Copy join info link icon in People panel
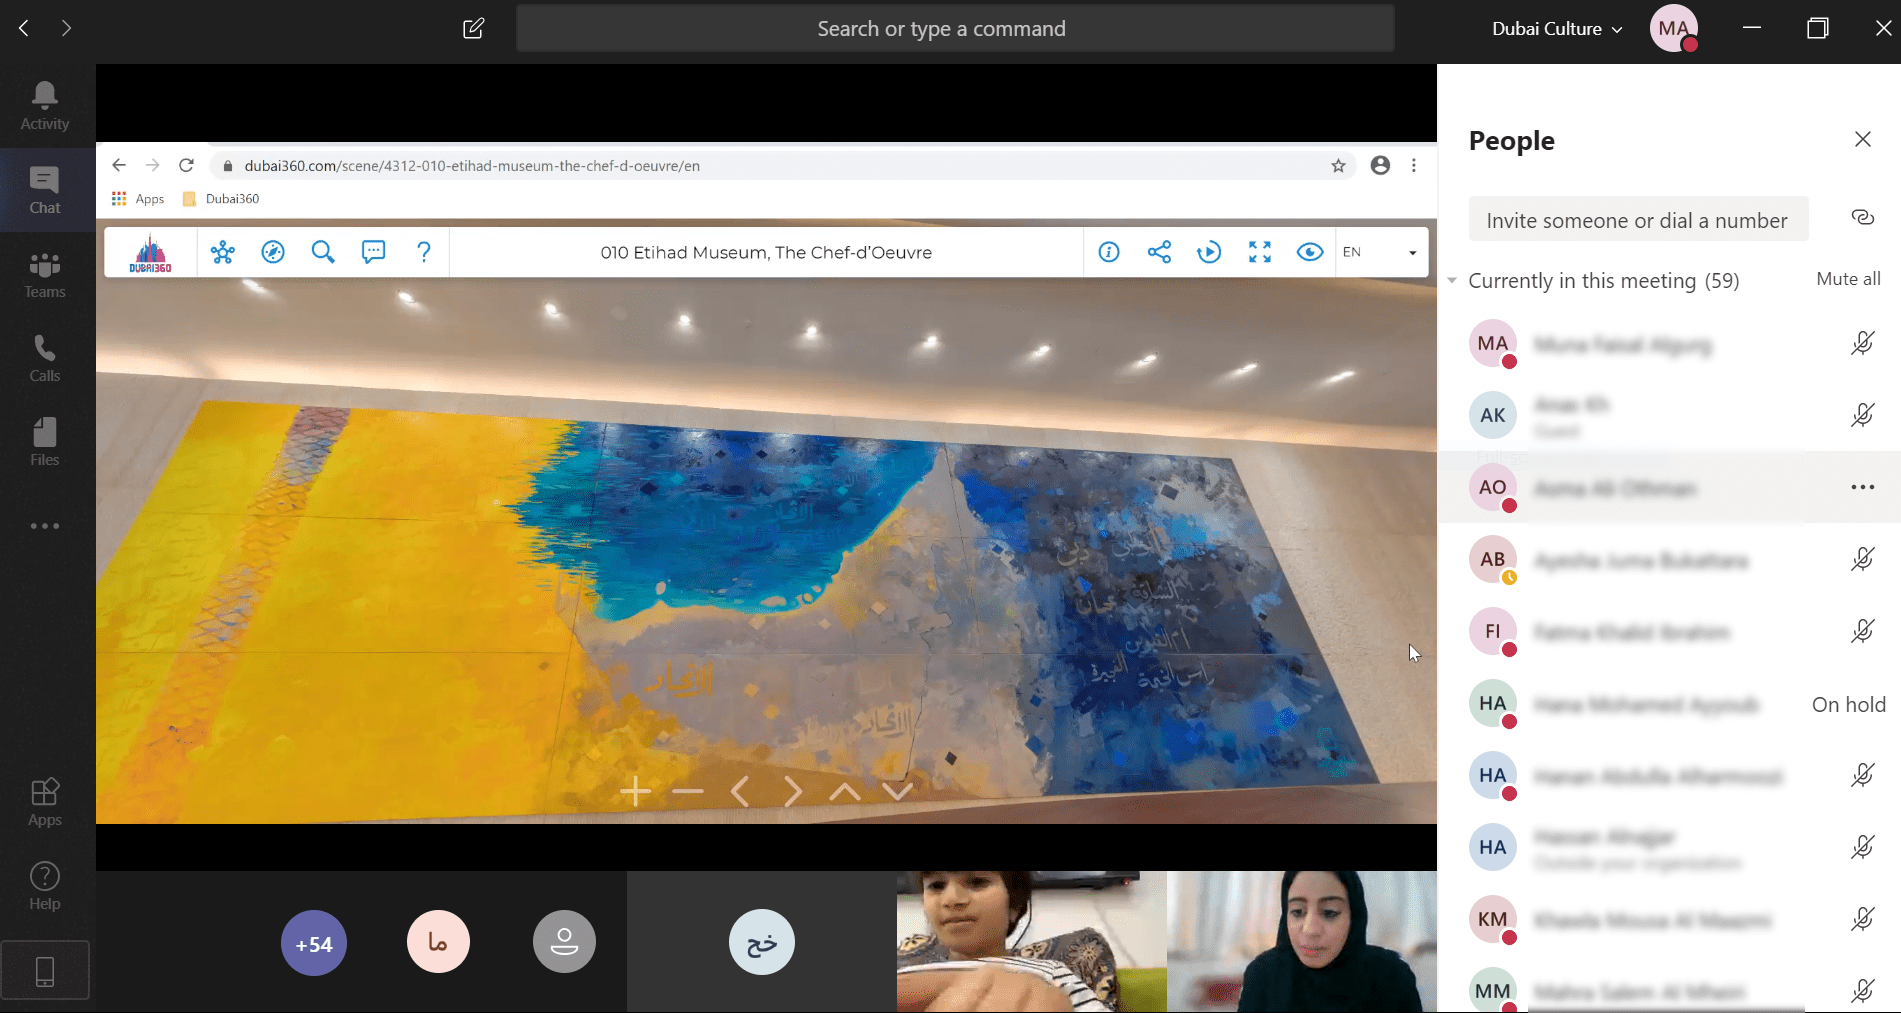The height and width of the screenshot is (1013, 1901). pos(1862,218)
